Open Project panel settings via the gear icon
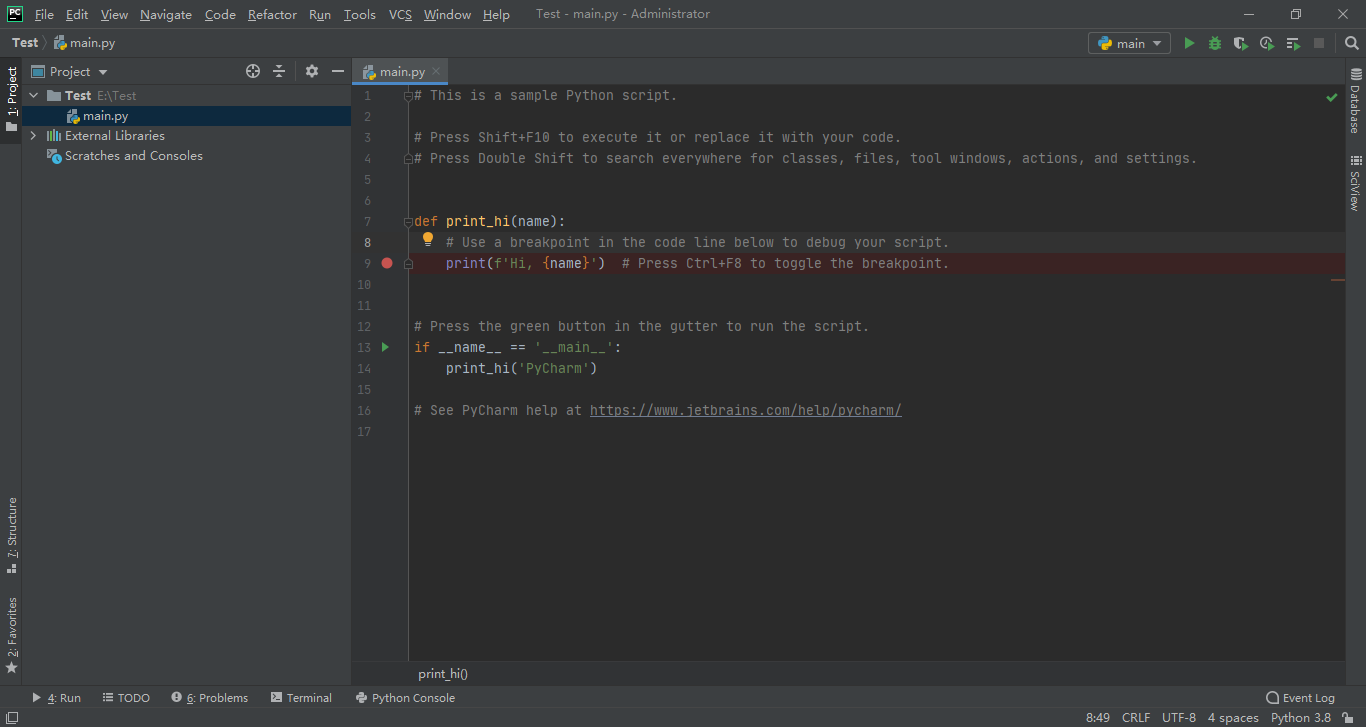The height and width of the screenshot is (727, 1366). (312, 71)
